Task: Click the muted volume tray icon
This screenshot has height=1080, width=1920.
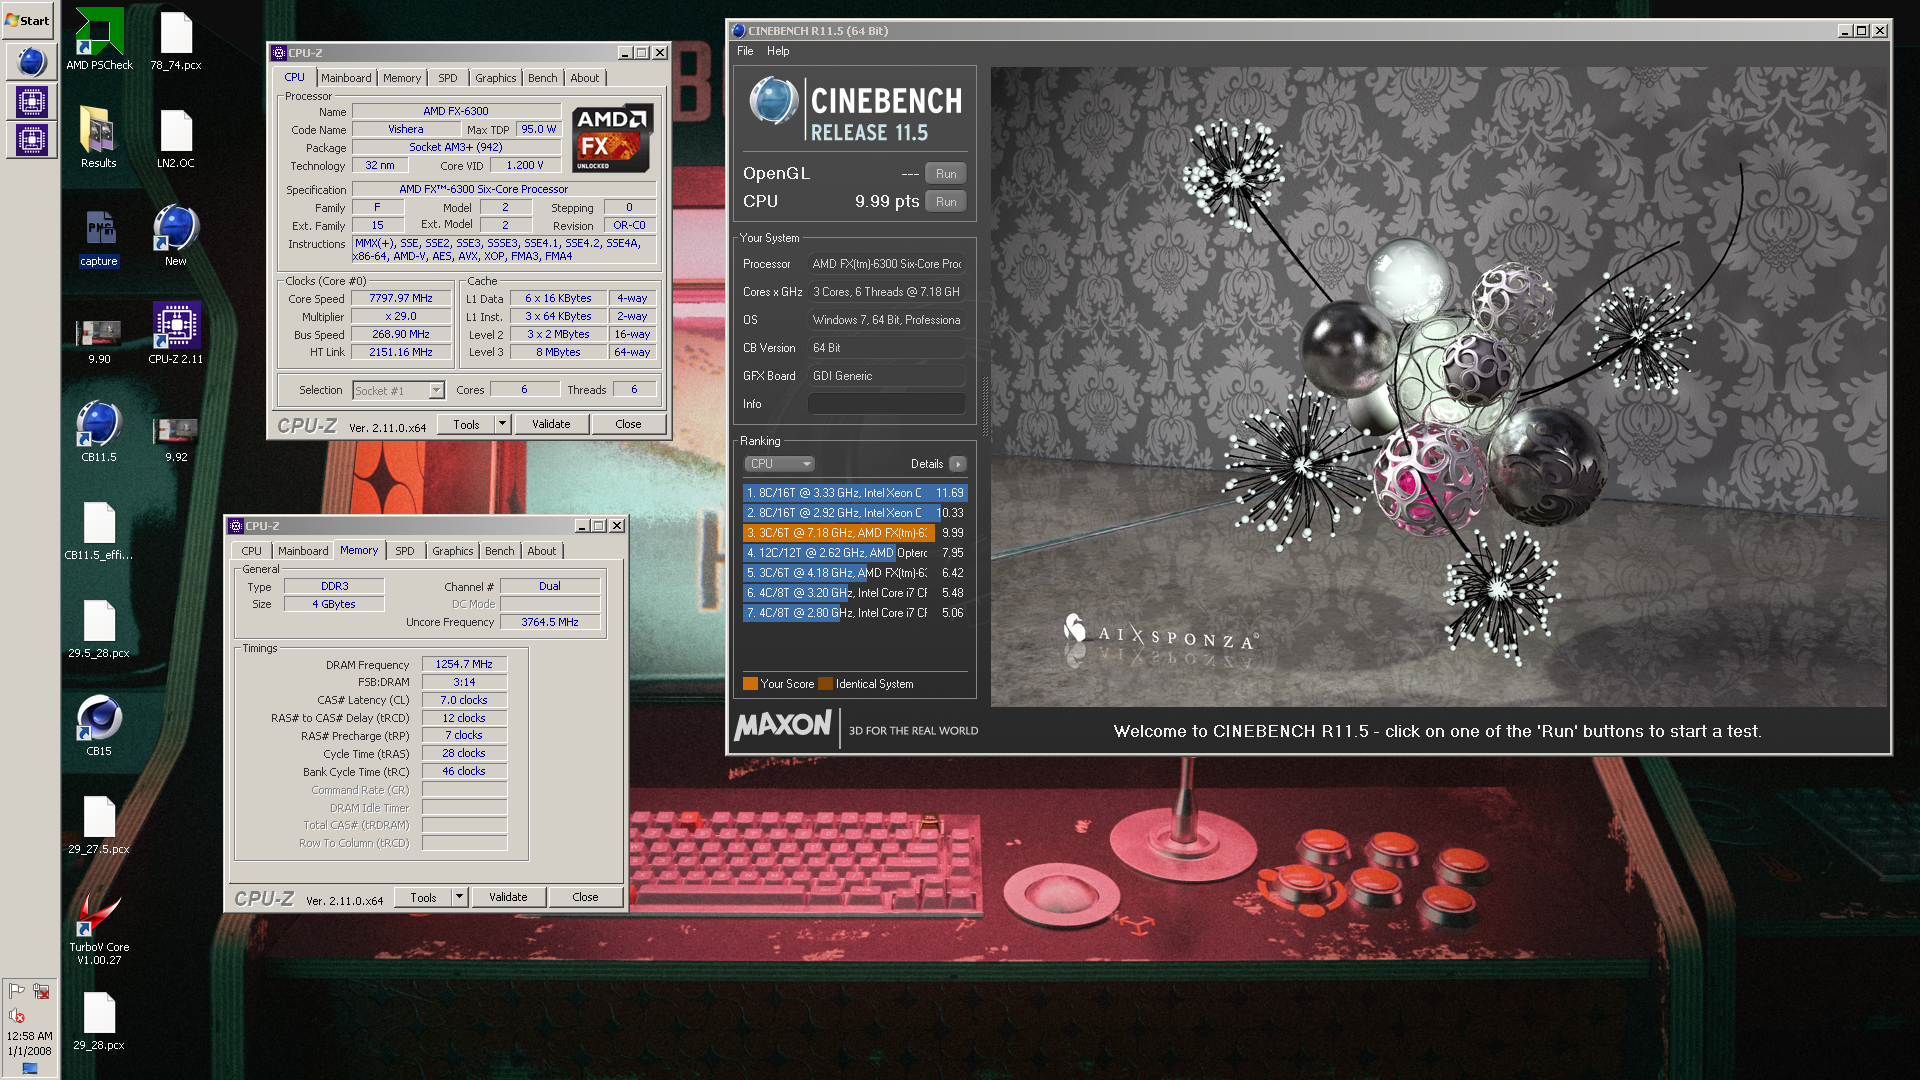Action: coord(17,1015)
